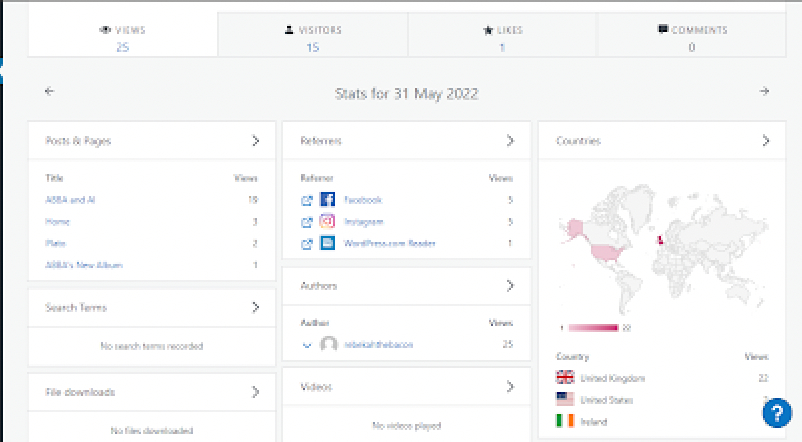Open the WordPress.com Reader referrer link

pyautogui.click(x=390, y=244)
